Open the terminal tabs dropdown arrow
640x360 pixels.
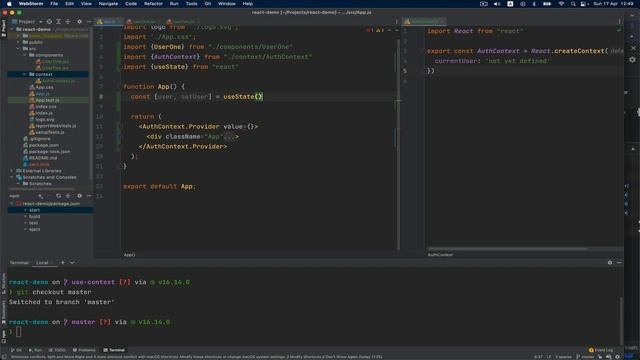tap(72, 262)
